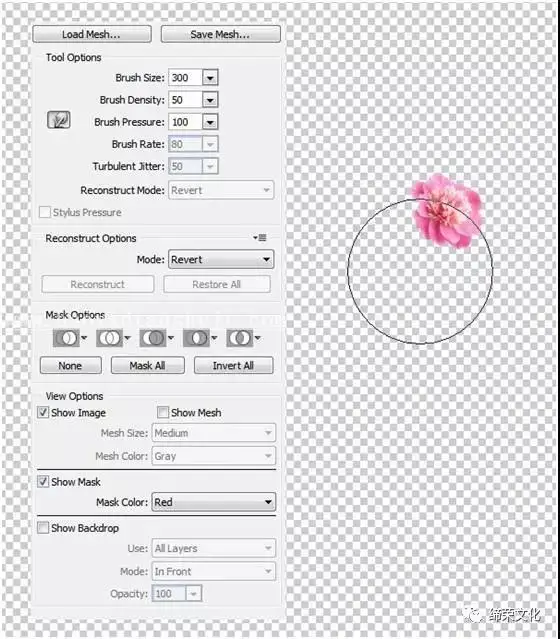Enable the Show Backdrop checkbox
Image resolution: width=560 pixels, height=639 pixels.
click(x=43, y=528)
